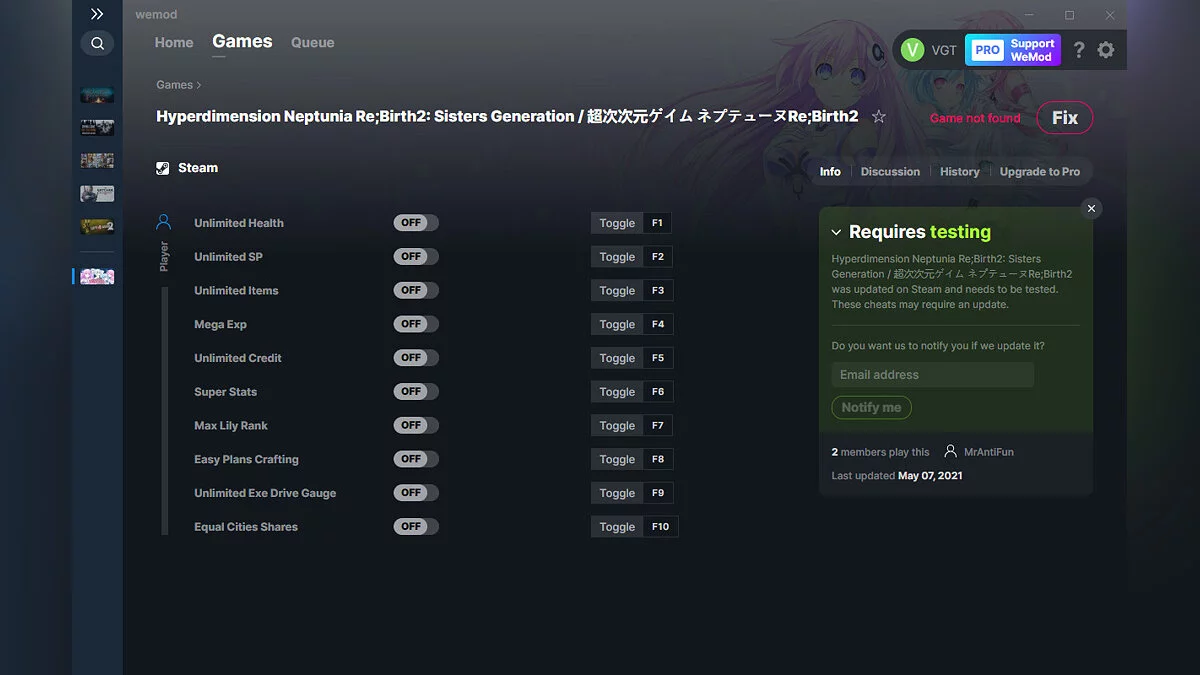Open the third game thumbnail in sidebar
Image resolution: width=1200 pixels, height=675 pixels.
coord(97,161)
